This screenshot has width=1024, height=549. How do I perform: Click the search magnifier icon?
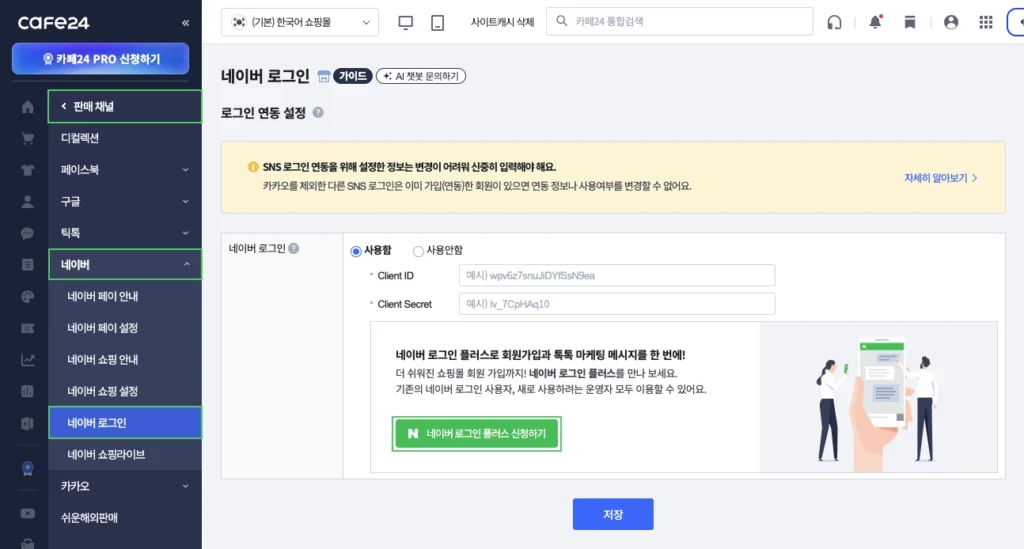[562, 22]
